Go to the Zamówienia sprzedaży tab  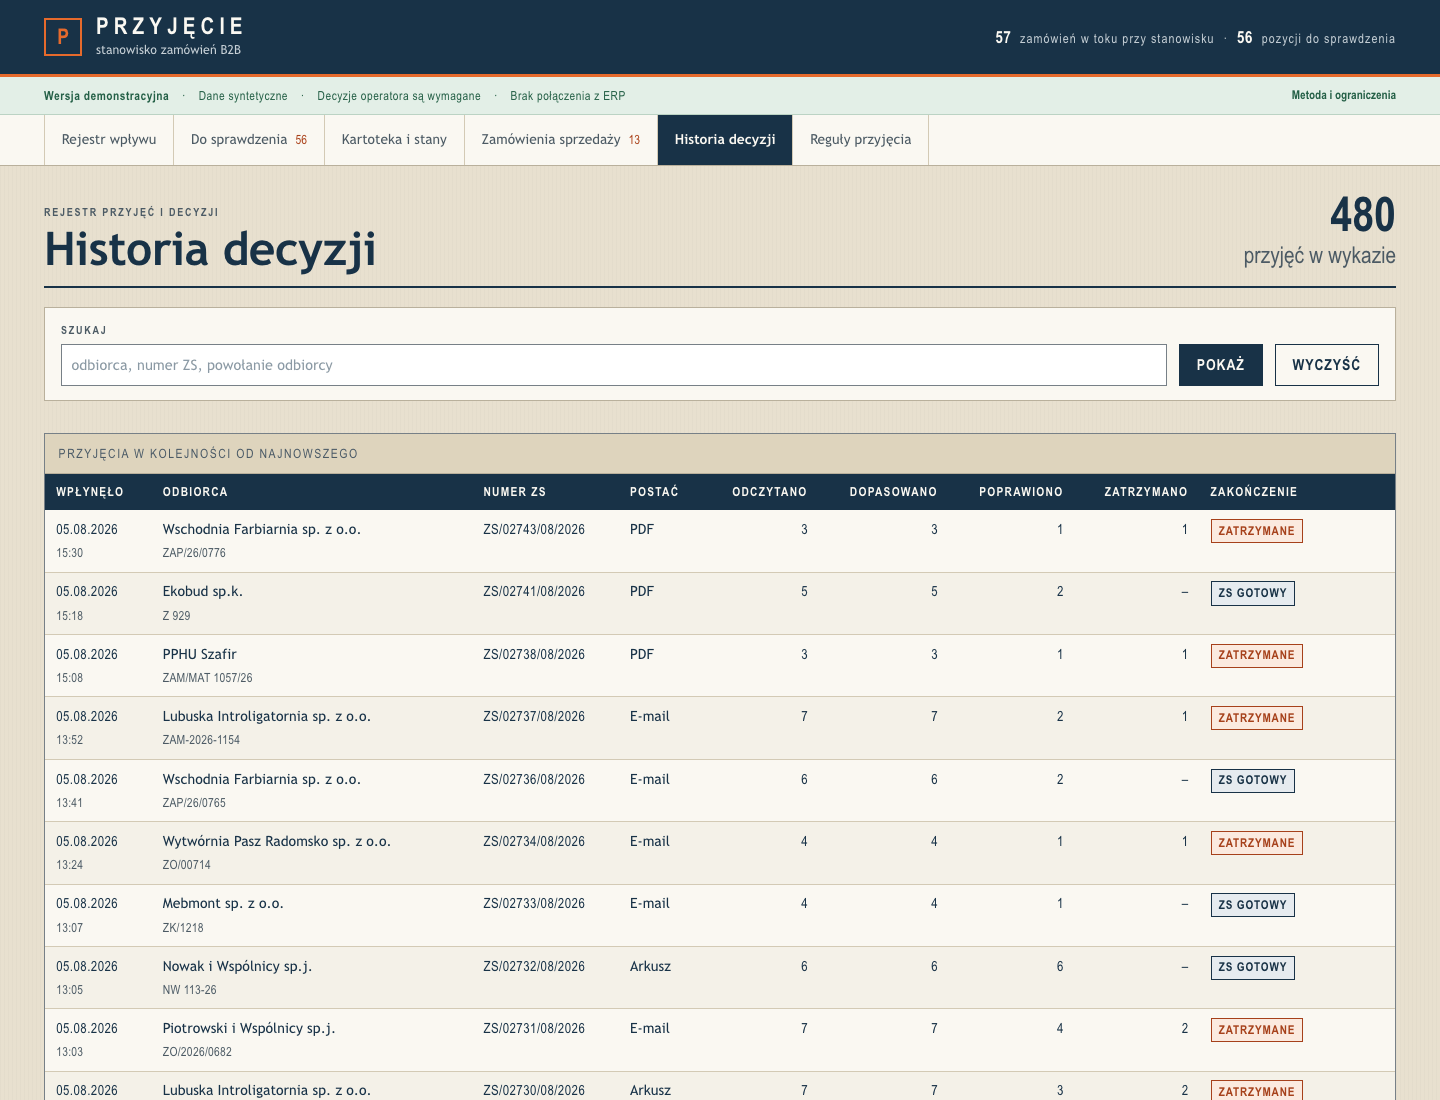pyautogui.click(x=561, y=140)
